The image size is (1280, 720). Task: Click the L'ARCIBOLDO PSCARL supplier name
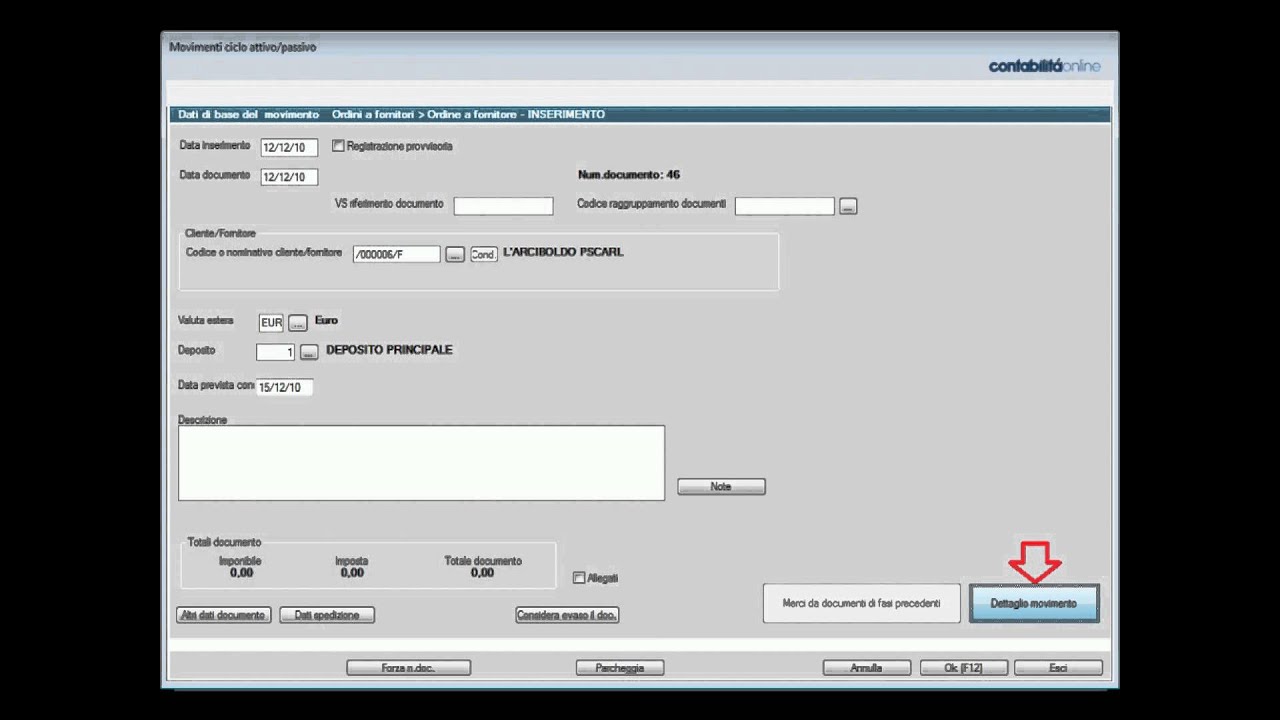click(x=563, y=252)
